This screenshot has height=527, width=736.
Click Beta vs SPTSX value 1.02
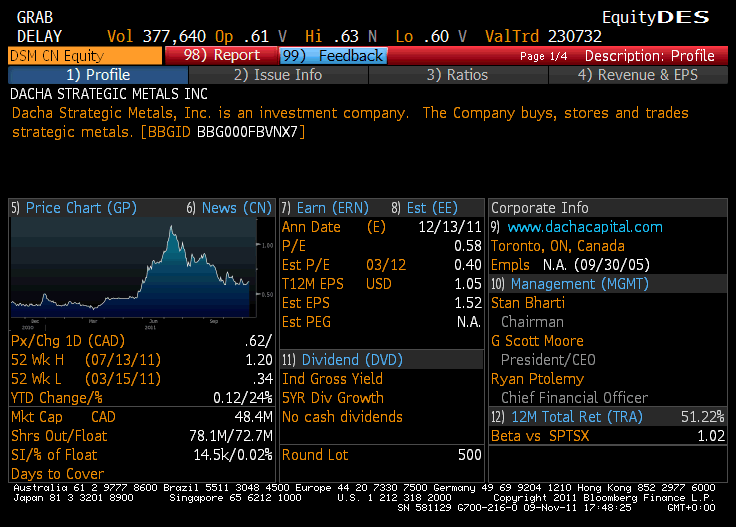(711, 436)
